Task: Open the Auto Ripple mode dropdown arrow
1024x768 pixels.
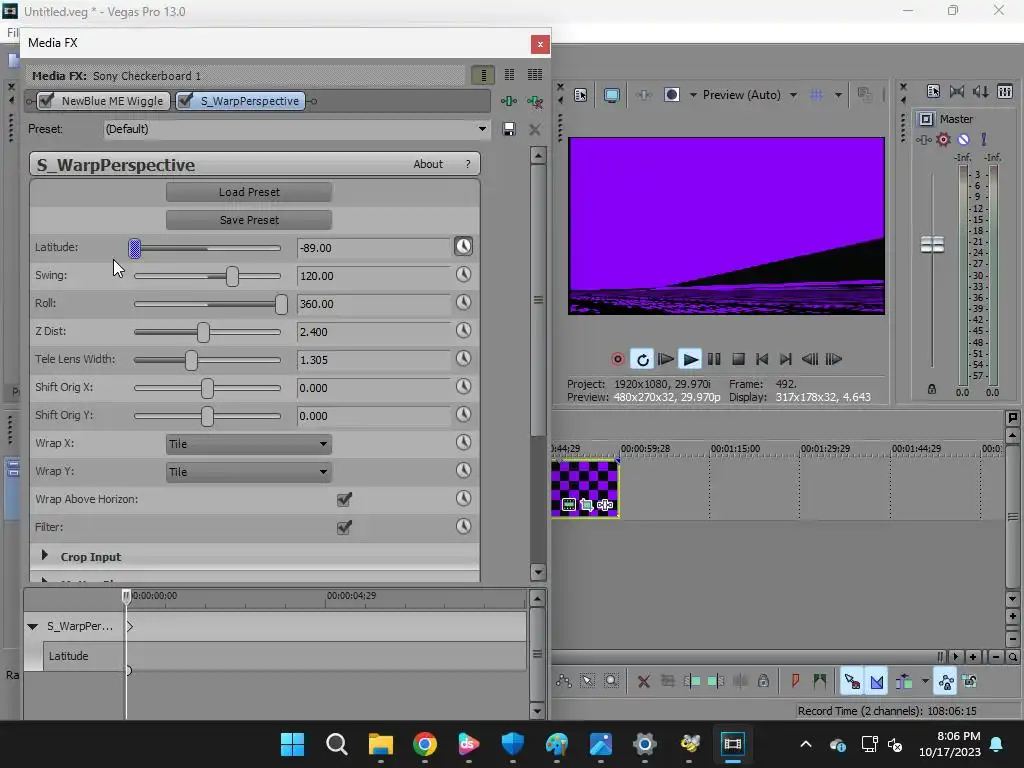Action: click(925, 681)
